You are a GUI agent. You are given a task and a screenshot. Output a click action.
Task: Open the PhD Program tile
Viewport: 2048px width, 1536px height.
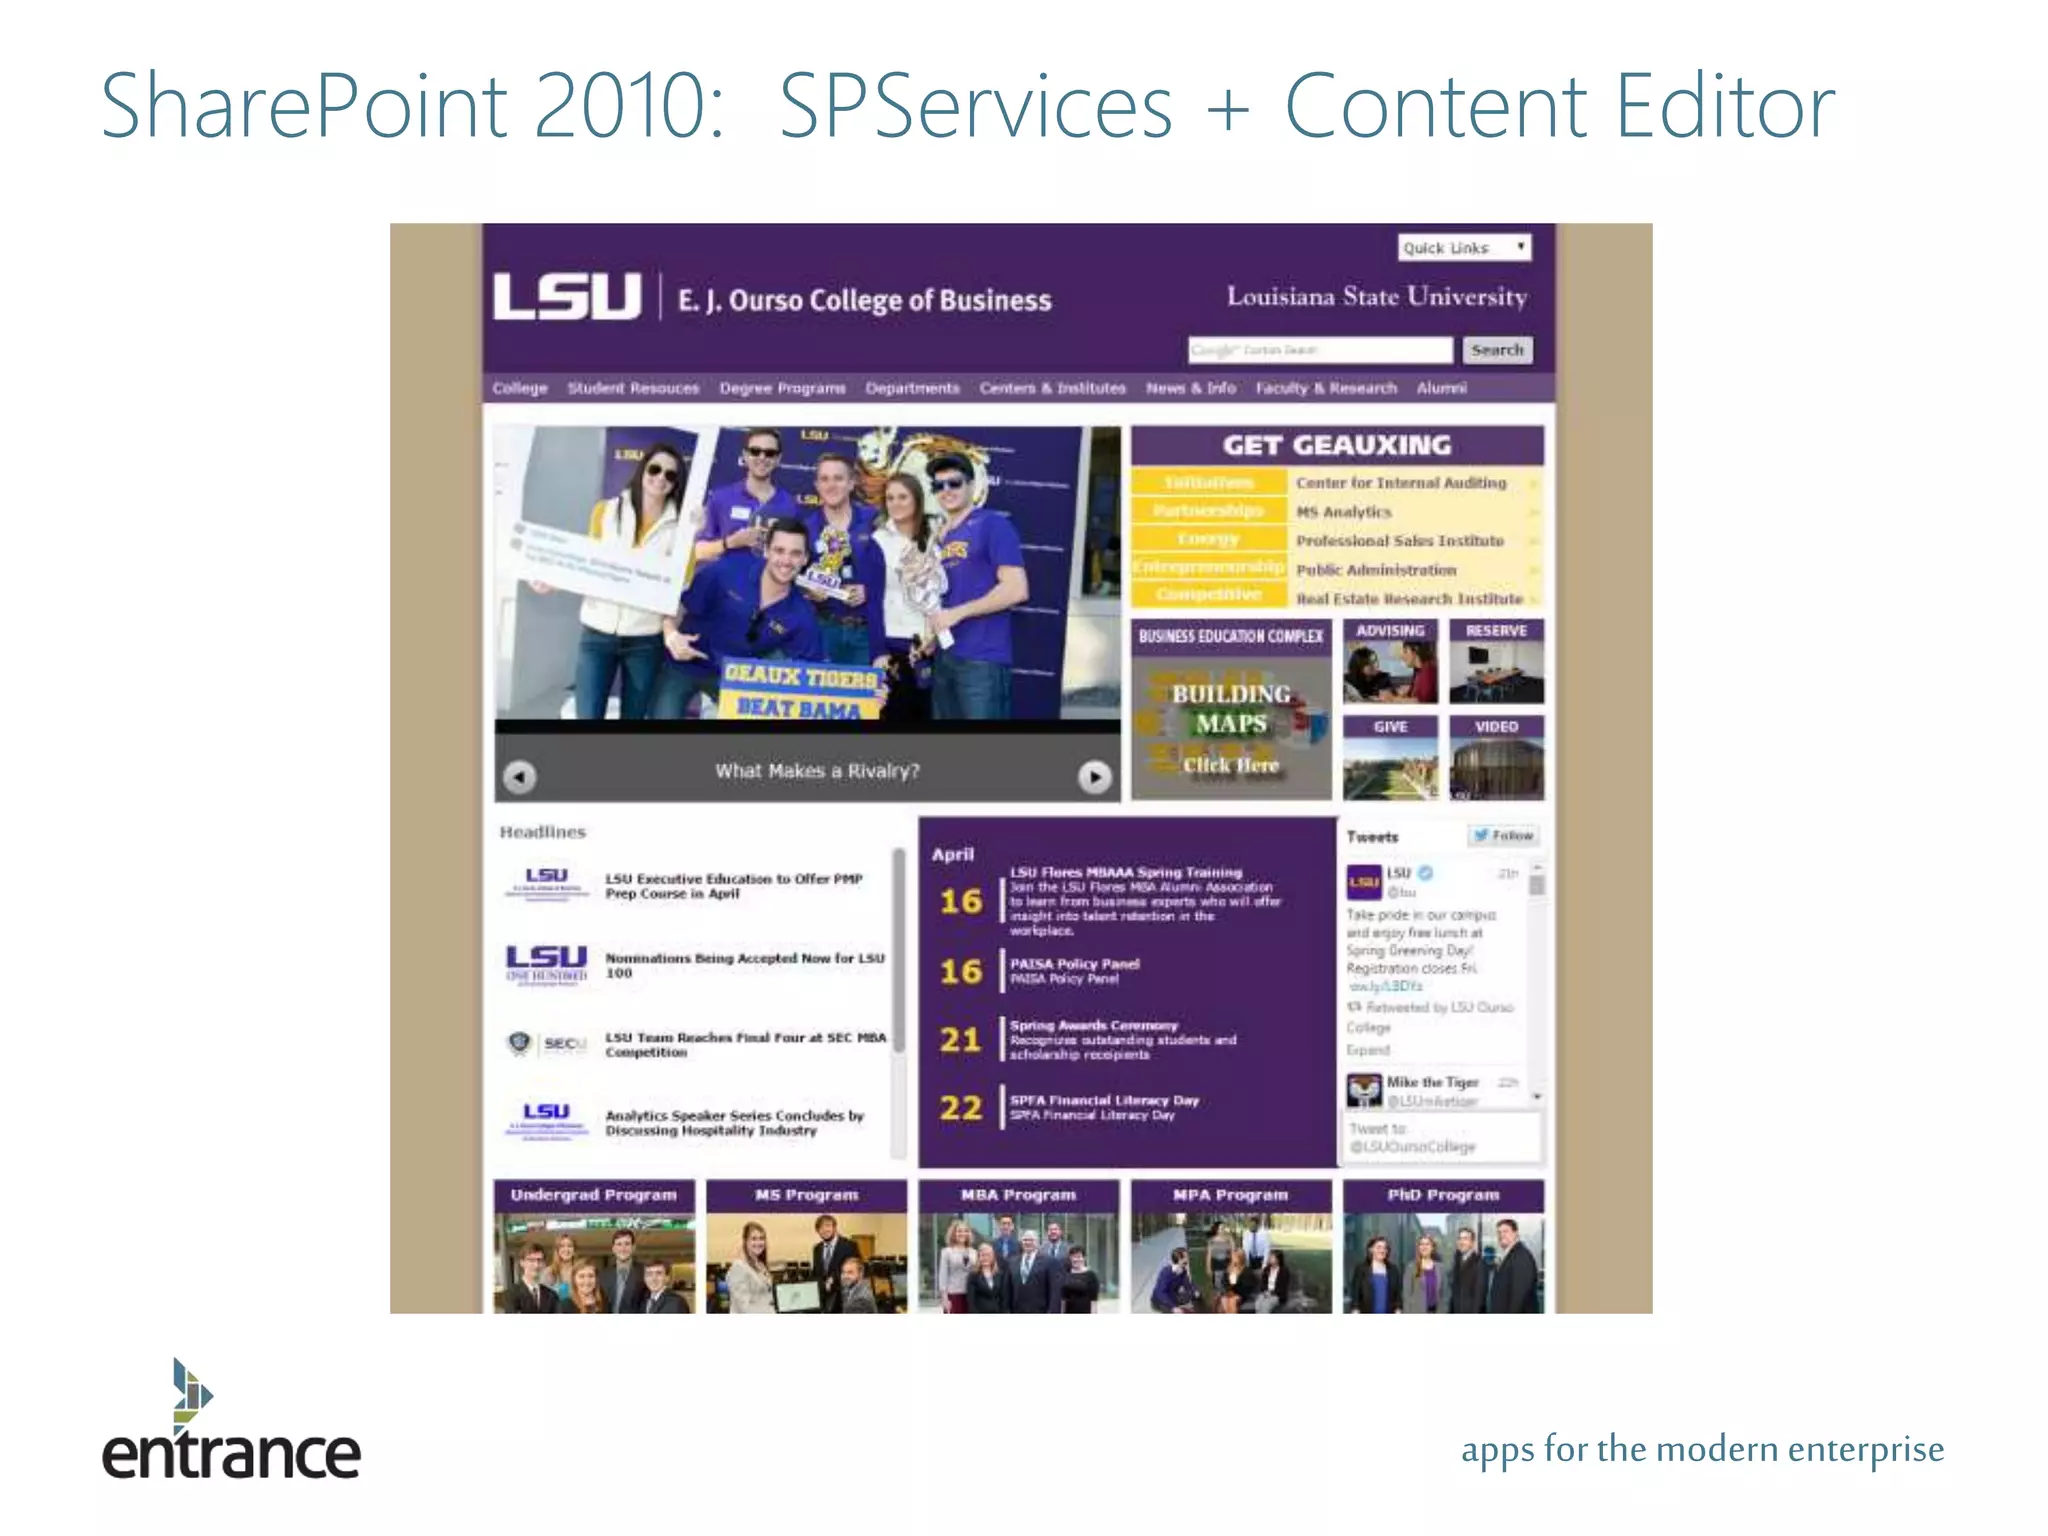coord(1443,1246)
